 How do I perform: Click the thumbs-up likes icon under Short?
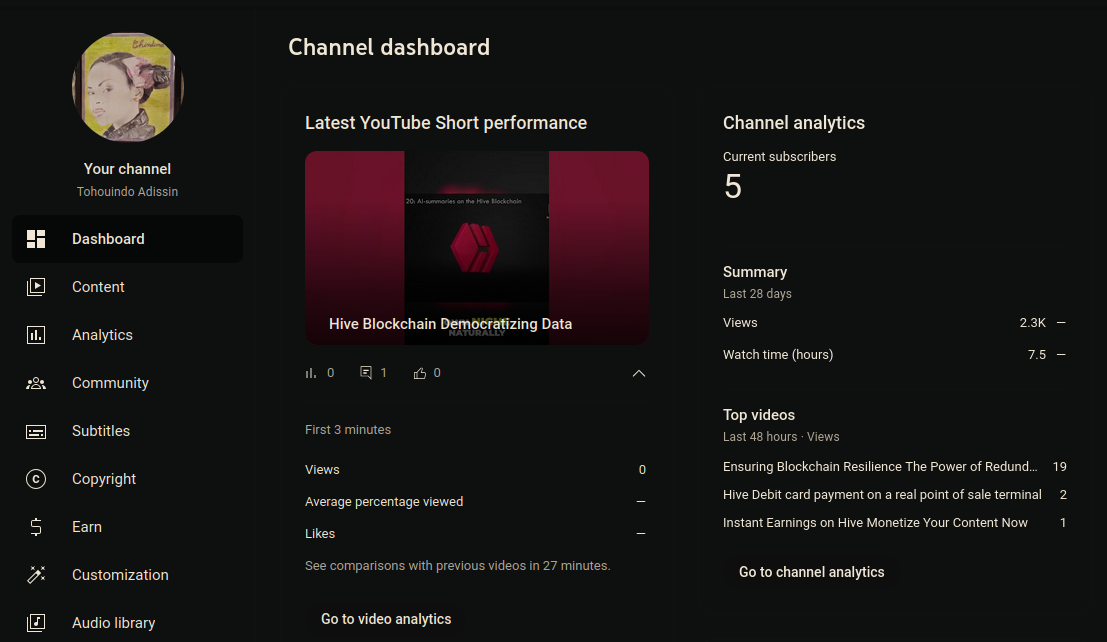coord(420,373)
